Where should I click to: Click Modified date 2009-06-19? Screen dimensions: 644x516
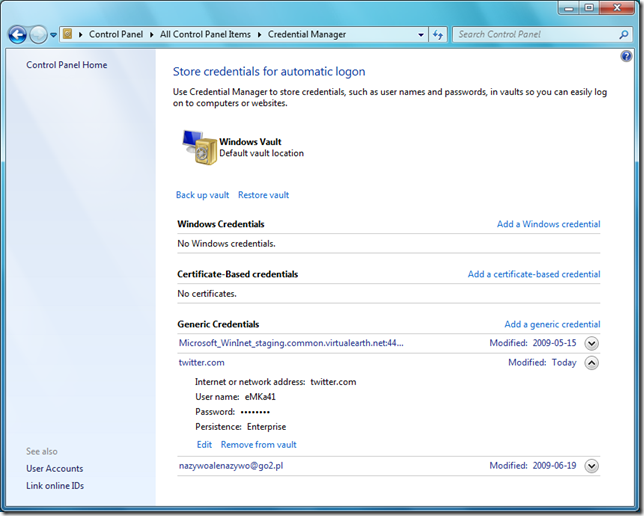(x=554, y=465)
